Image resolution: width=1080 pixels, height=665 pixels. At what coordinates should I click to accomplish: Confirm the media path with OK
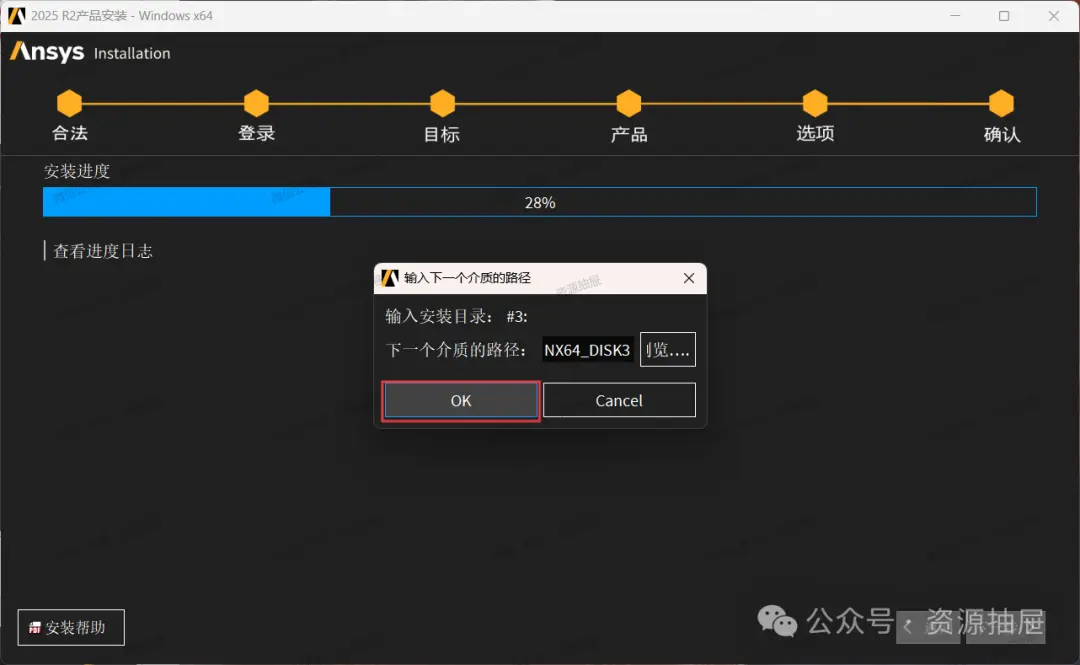(461, 400)
